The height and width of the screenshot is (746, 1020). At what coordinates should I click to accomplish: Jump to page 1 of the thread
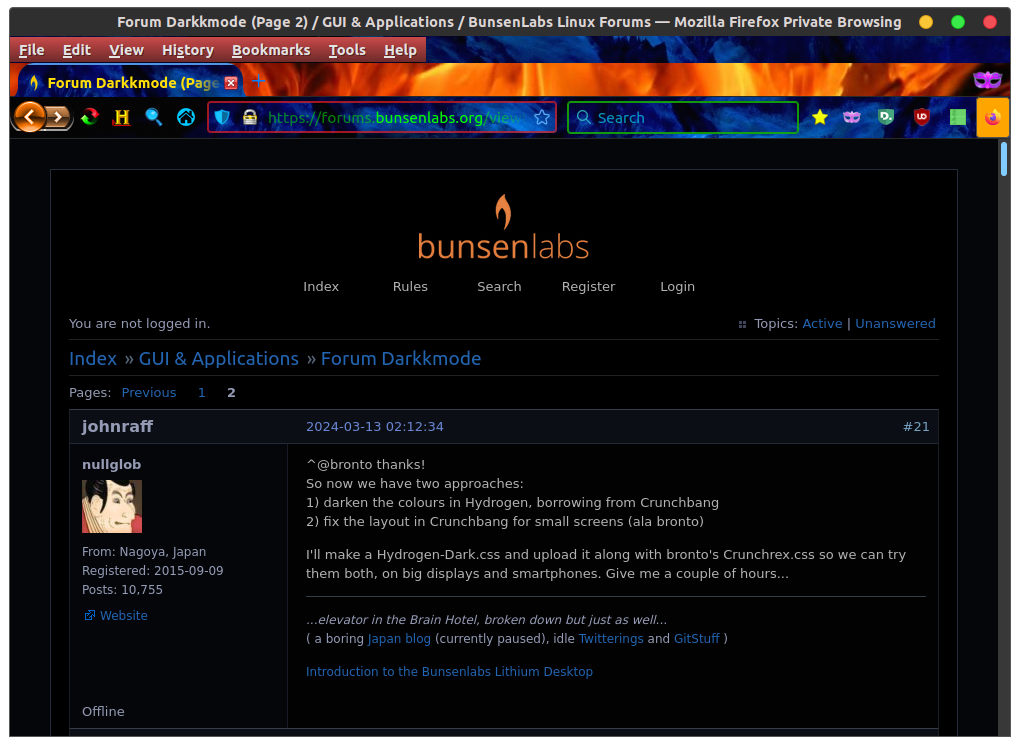pos(202,393)
